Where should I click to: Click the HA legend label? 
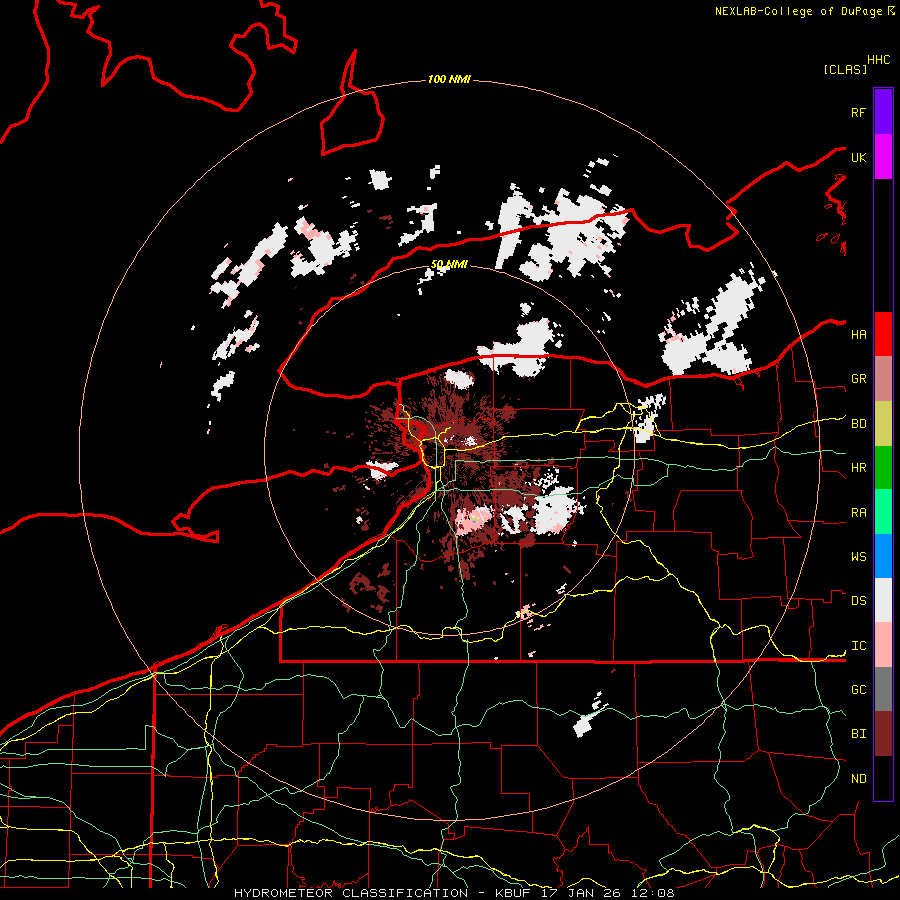tap(858, 334)
